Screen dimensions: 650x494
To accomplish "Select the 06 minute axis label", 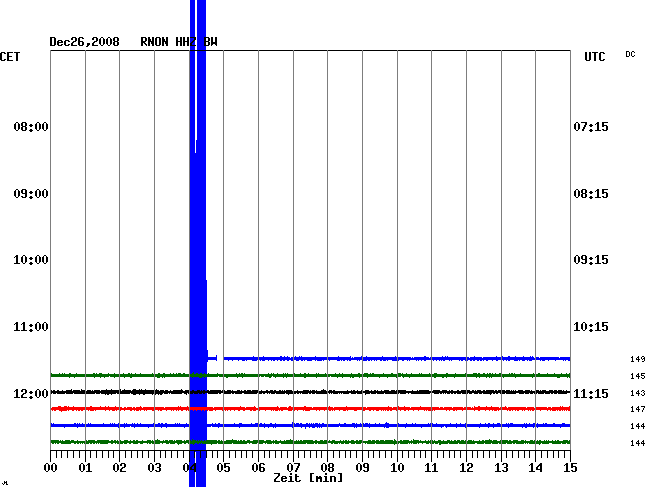I will point(258,468).
